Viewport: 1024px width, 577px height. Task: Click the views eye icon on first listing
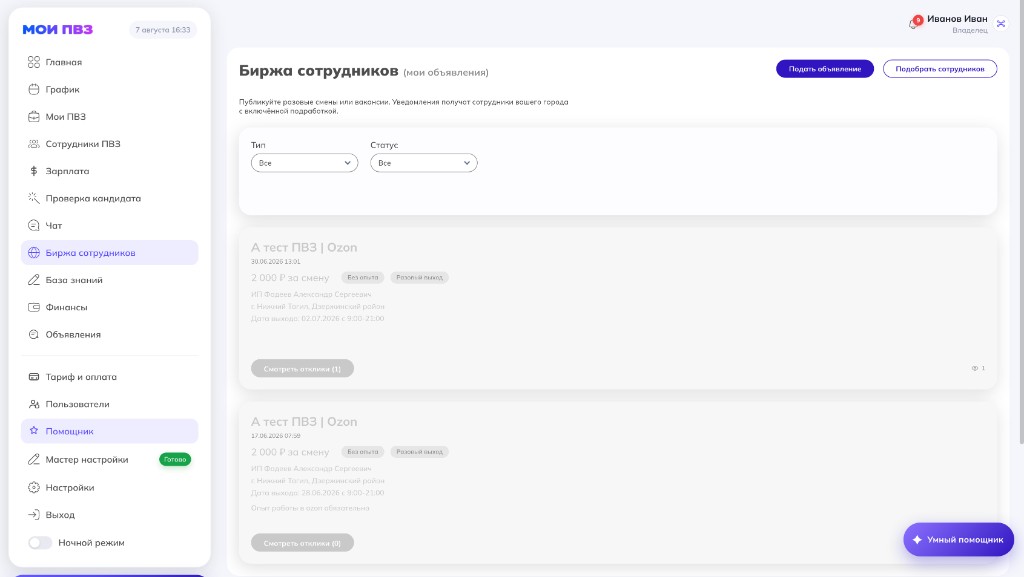coord(974,368)
